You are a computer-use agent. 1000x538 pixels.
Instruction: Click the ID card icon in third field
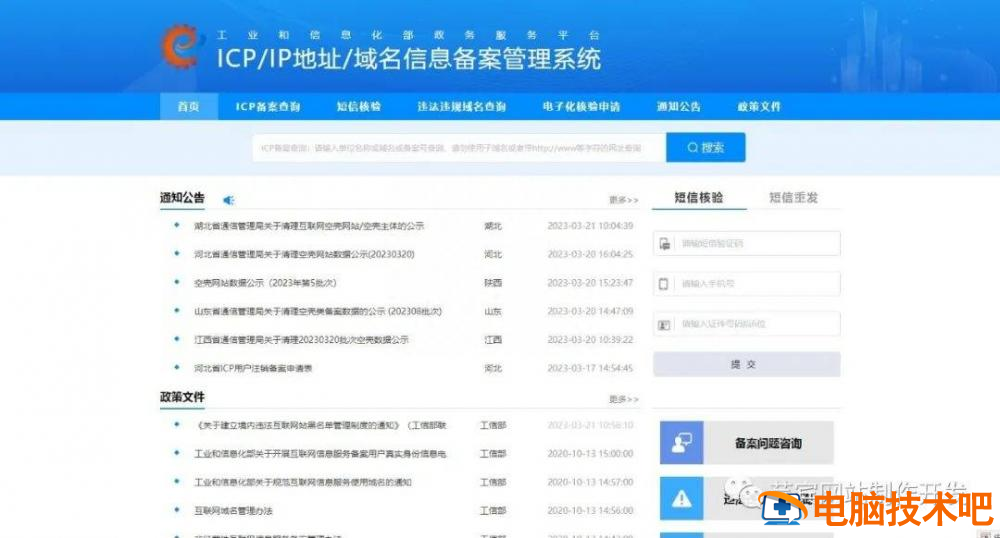point(664,325)
